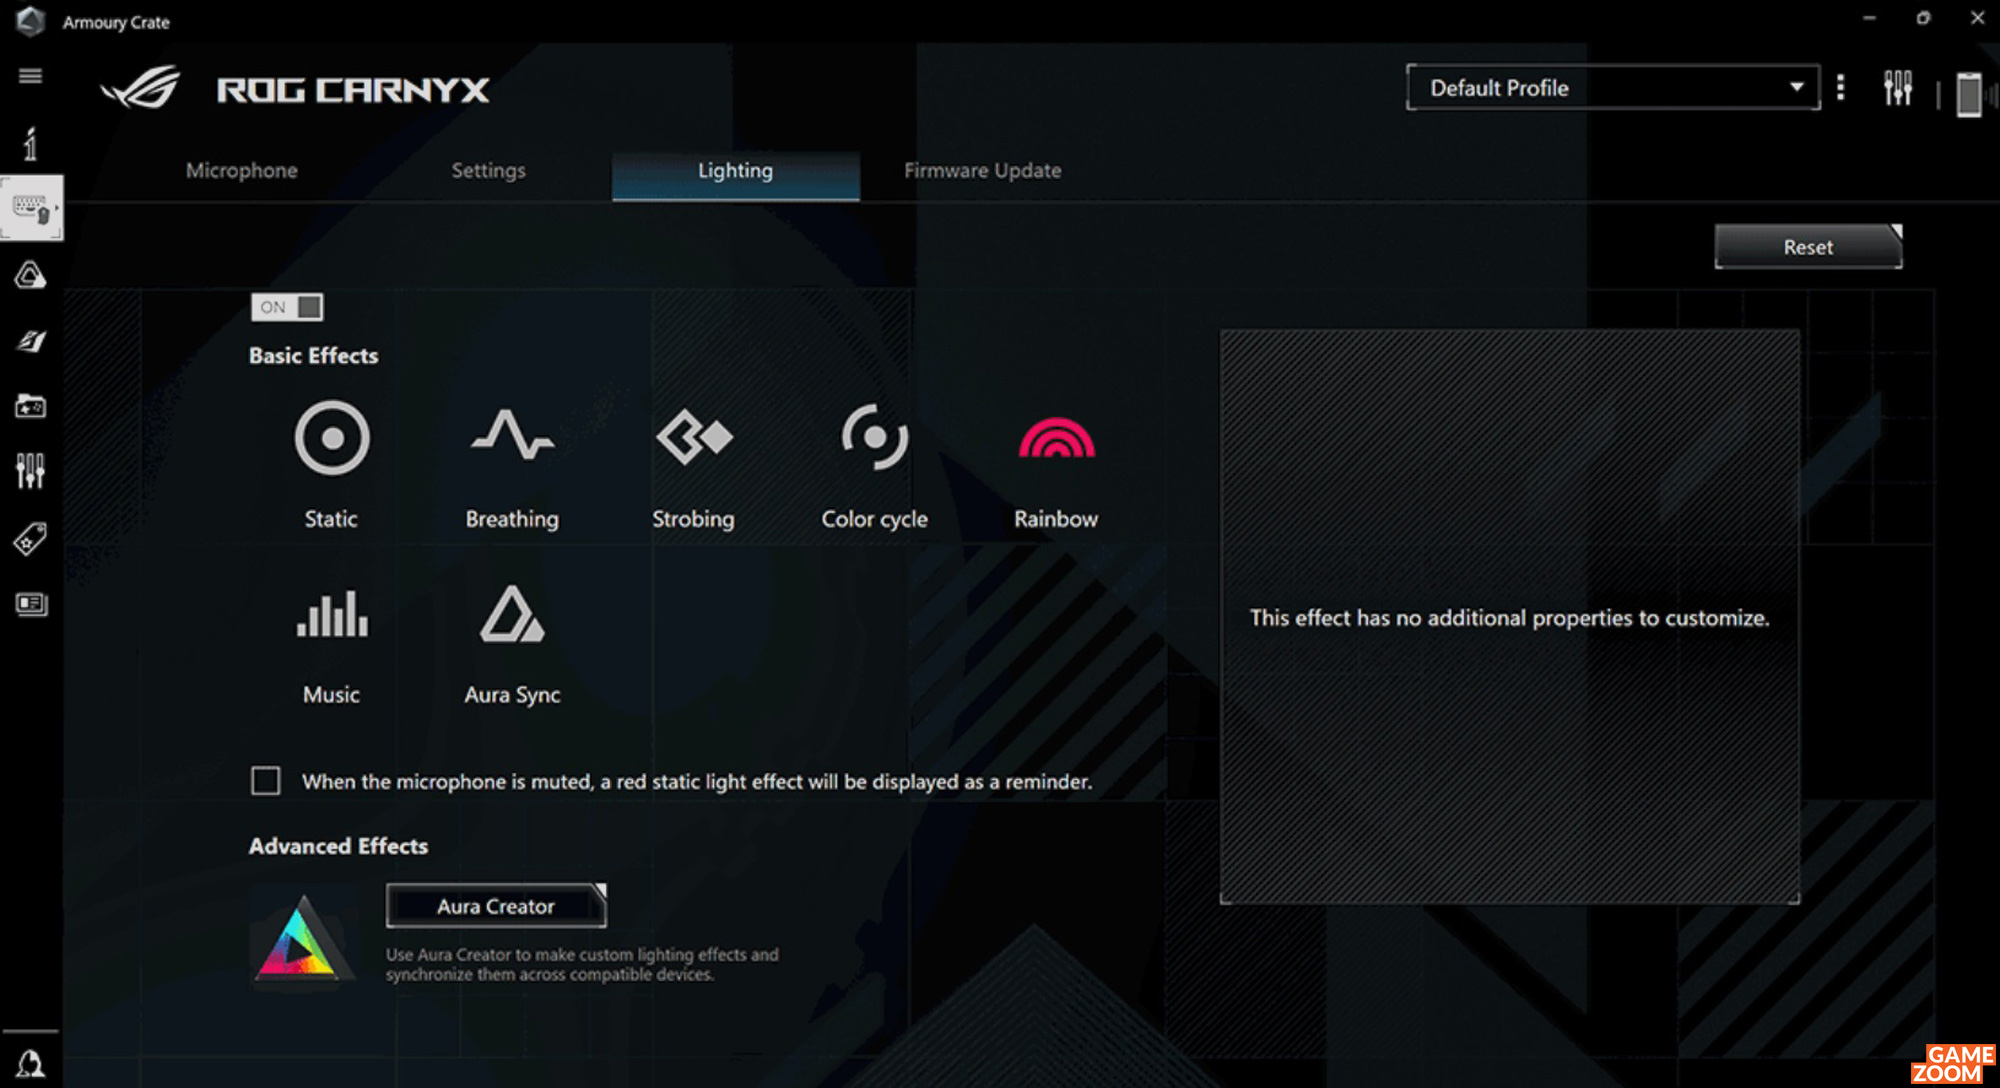
Task: Click the Armoury Crate title bar icon
Action: 30,21
